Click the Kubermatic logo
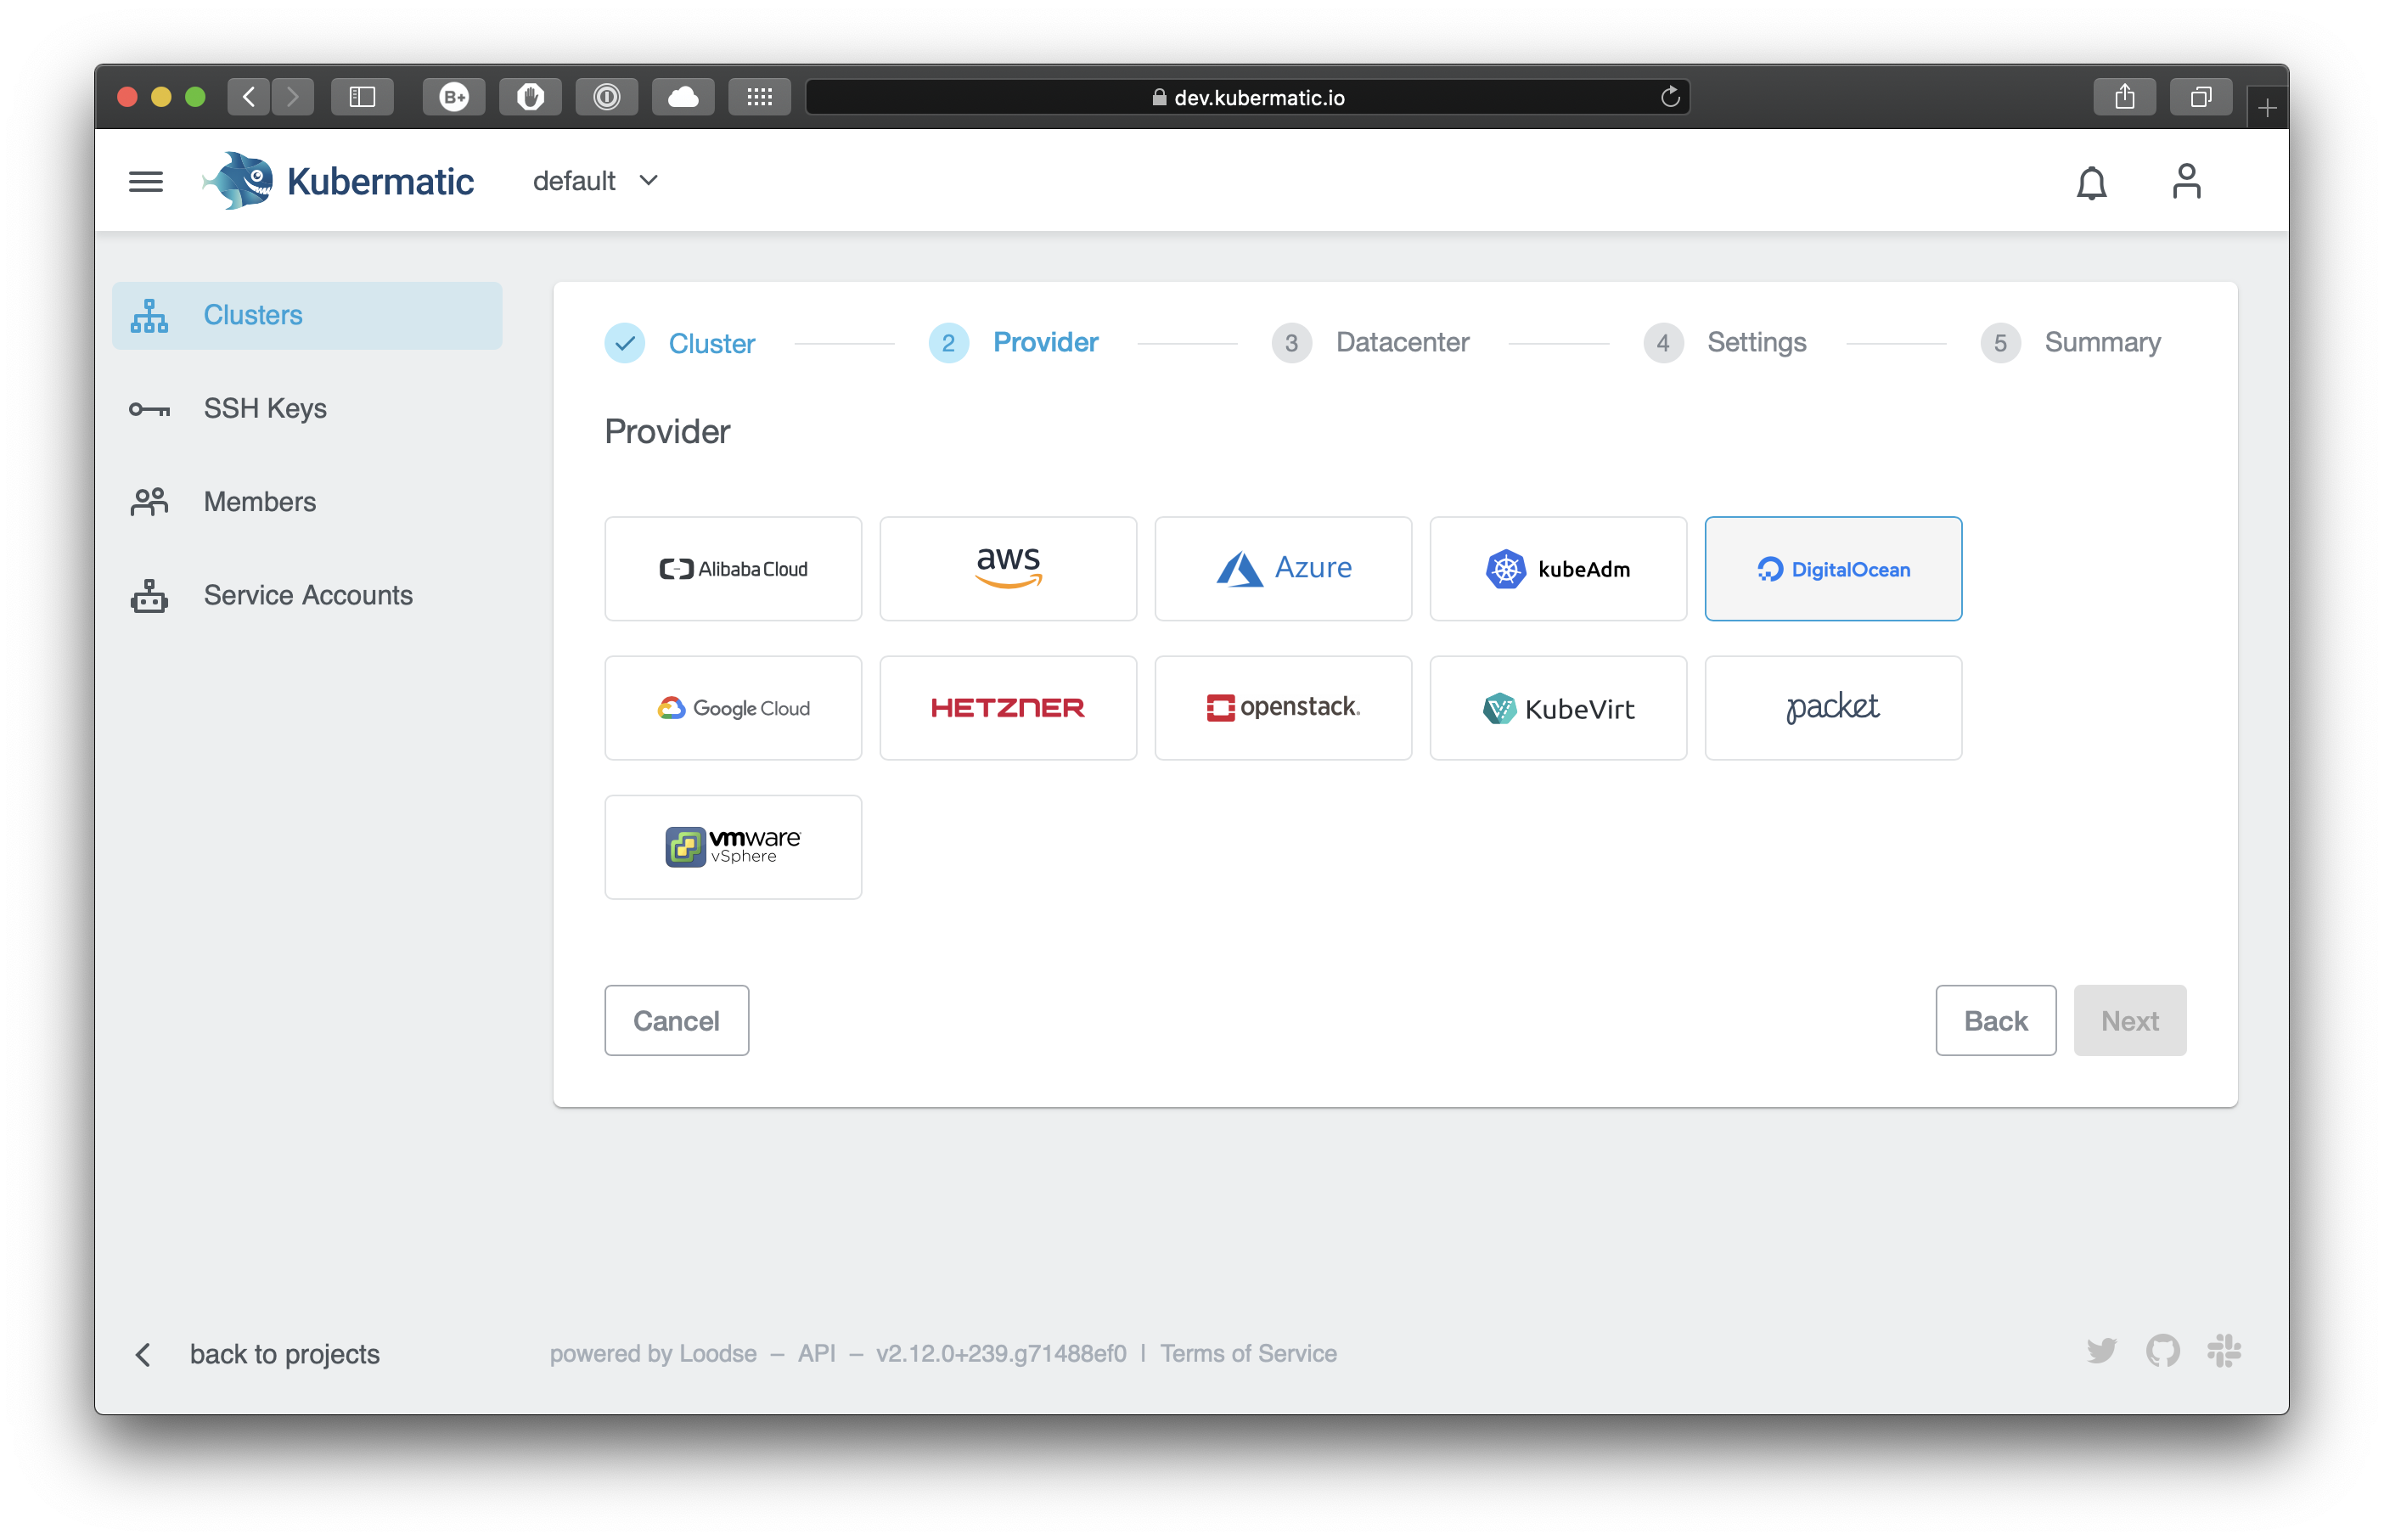 337,180
